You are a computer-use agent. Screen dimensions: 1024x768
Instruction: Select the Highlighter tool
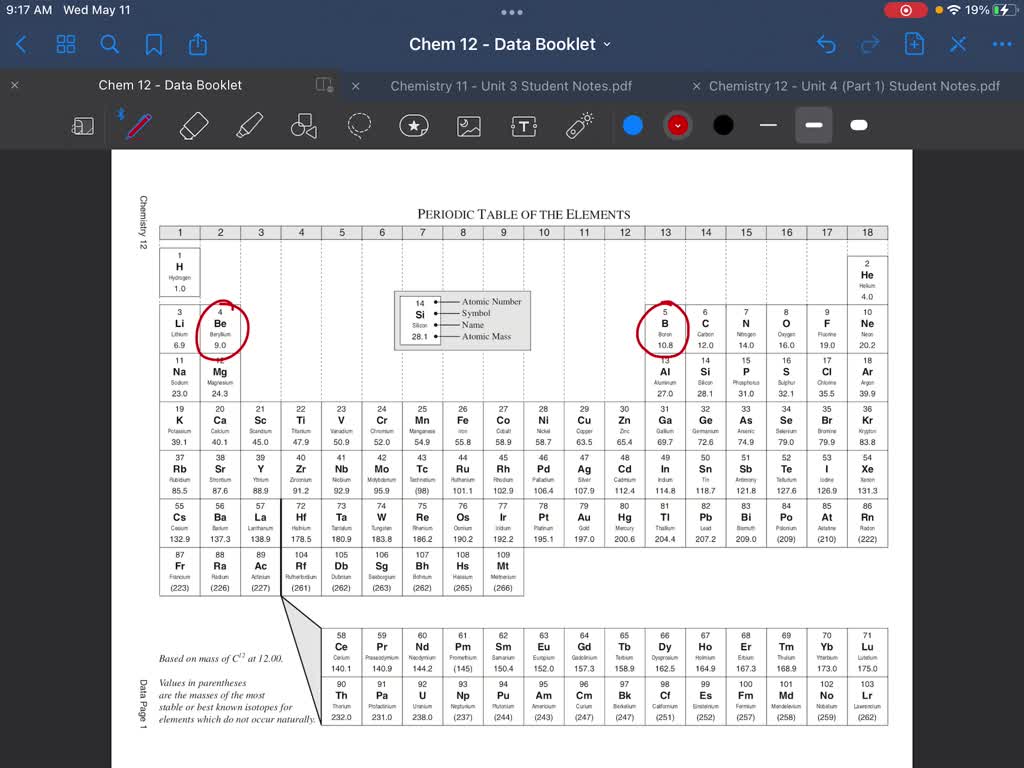click(249, 125)
